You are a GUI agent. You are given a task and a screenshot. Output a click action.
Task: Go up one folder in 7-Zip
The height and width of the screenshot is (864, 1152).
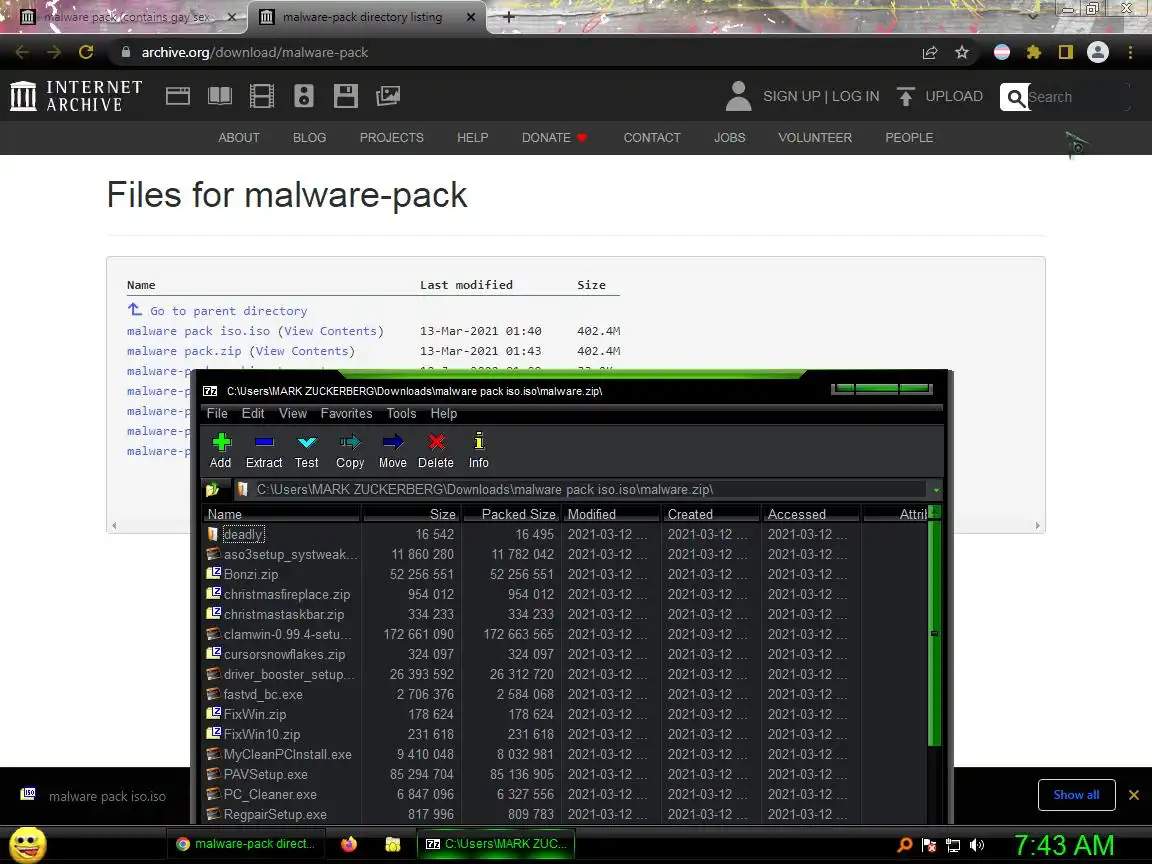pyautogui.click(x=212, y=489)
